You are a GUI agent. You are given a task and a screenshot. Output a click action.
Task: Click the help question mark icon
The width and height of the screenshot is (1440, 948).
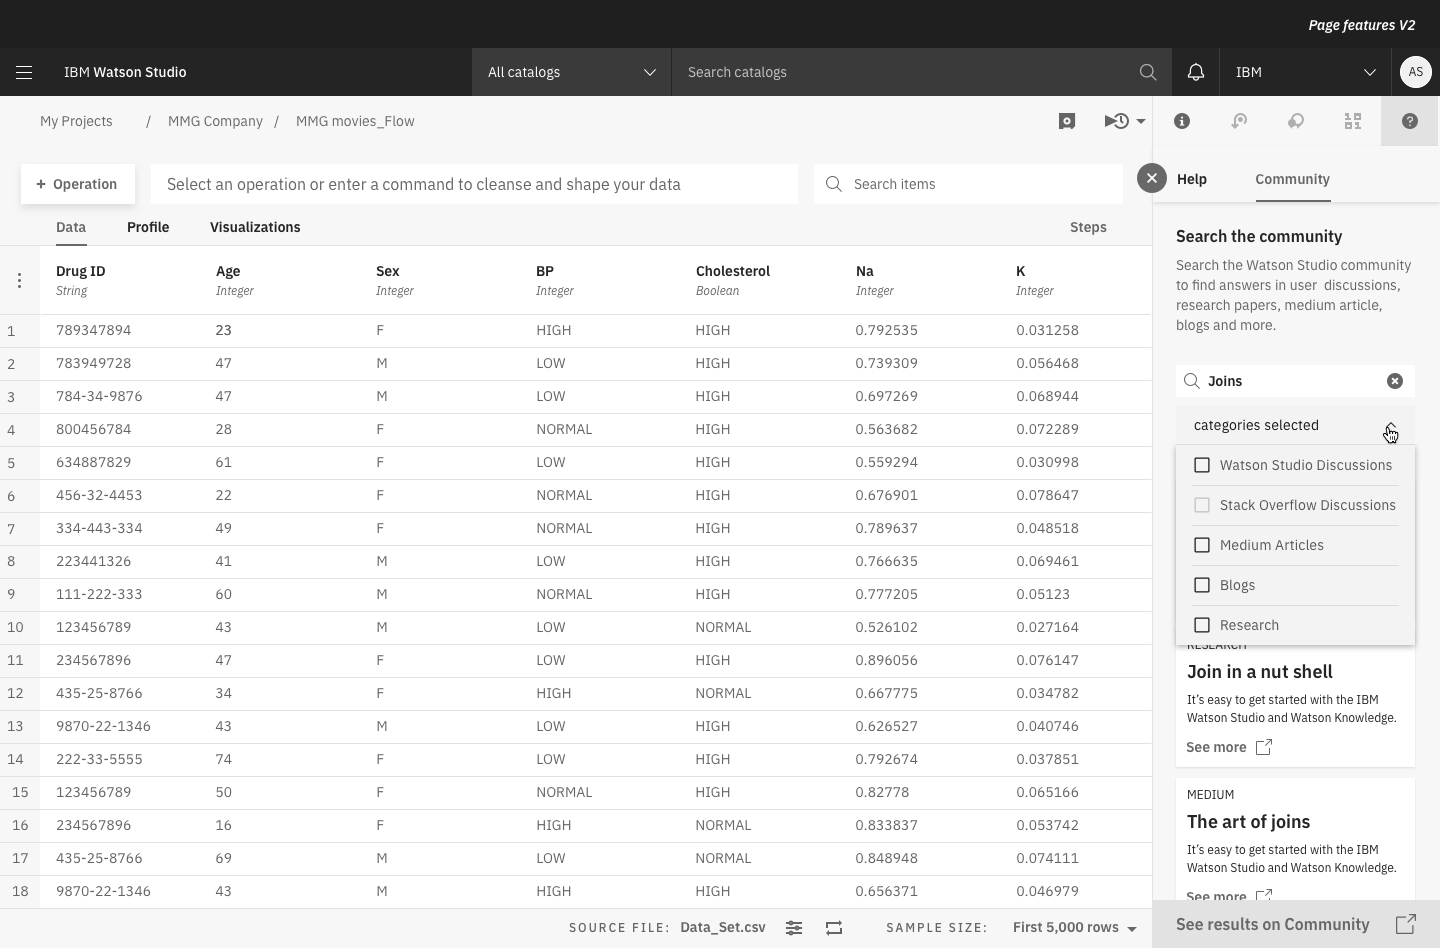[x=1410, y=121]
